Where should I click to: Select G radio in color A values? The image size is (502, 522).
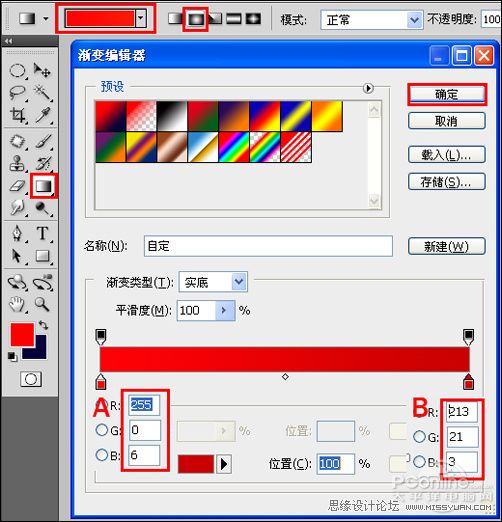point(102,430)
